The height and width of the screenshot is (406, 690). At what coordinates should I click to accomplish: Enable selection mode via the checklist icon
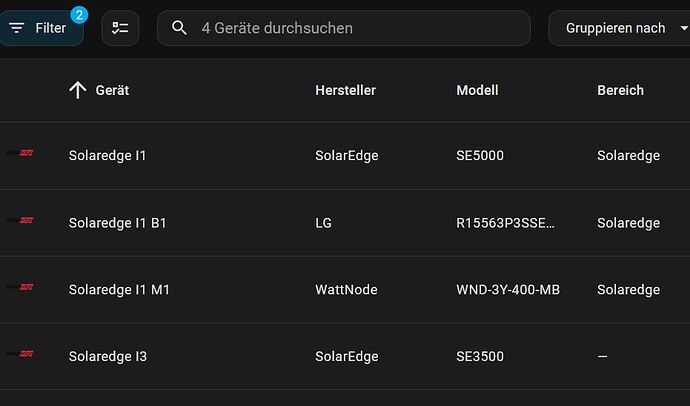120,28
